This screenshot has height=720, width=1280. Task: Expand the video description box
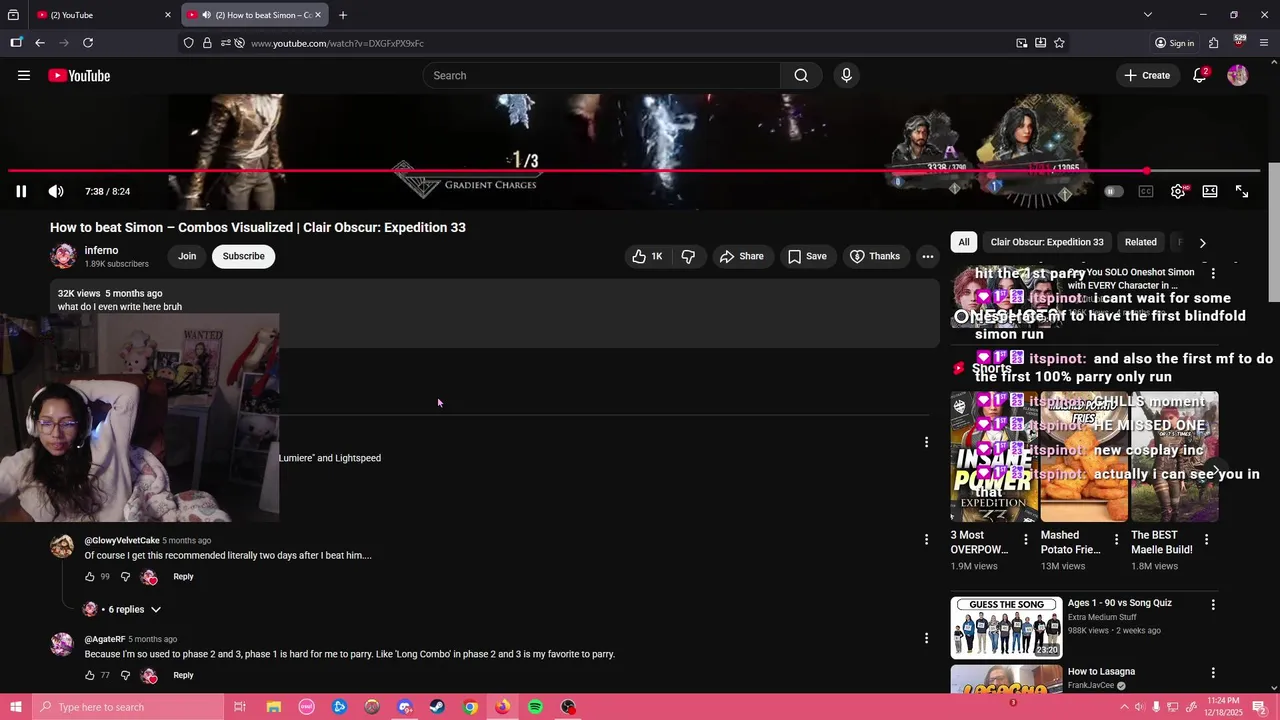click(495, 314)
